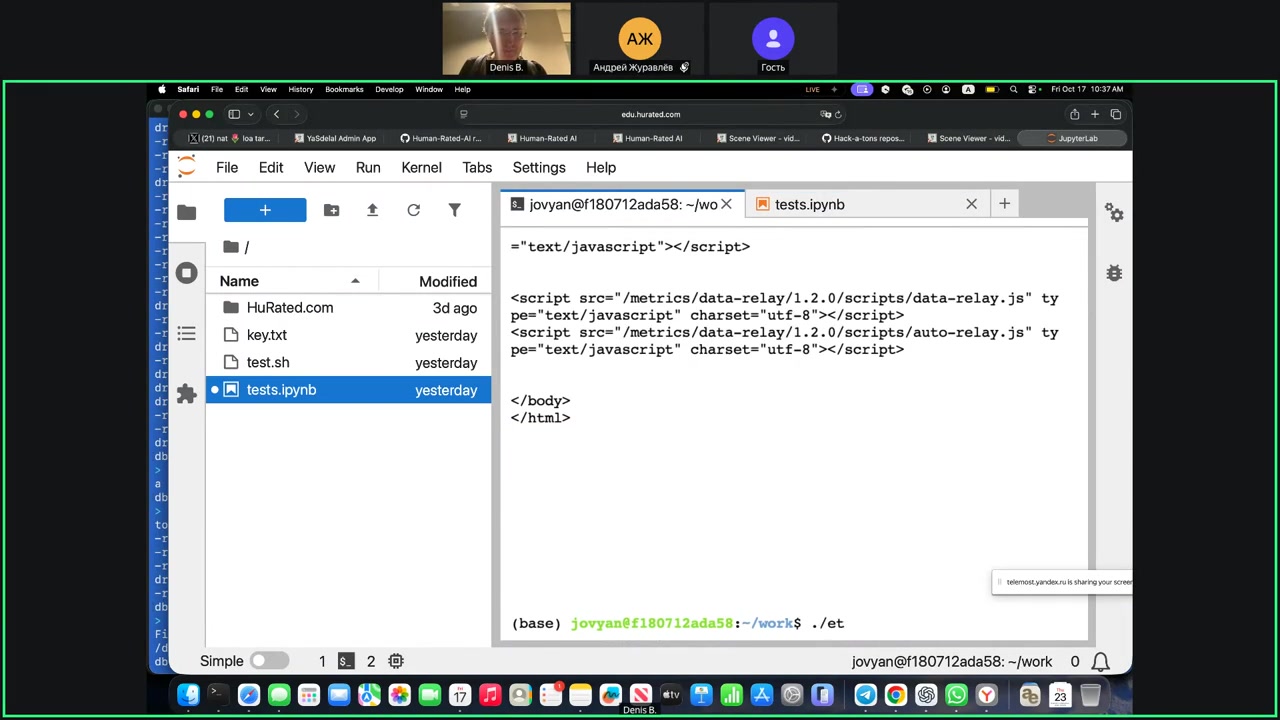Click the blue New Launcher plus button
The width and height of the screenshot is (1280, 720).
(x=265, y=210)
